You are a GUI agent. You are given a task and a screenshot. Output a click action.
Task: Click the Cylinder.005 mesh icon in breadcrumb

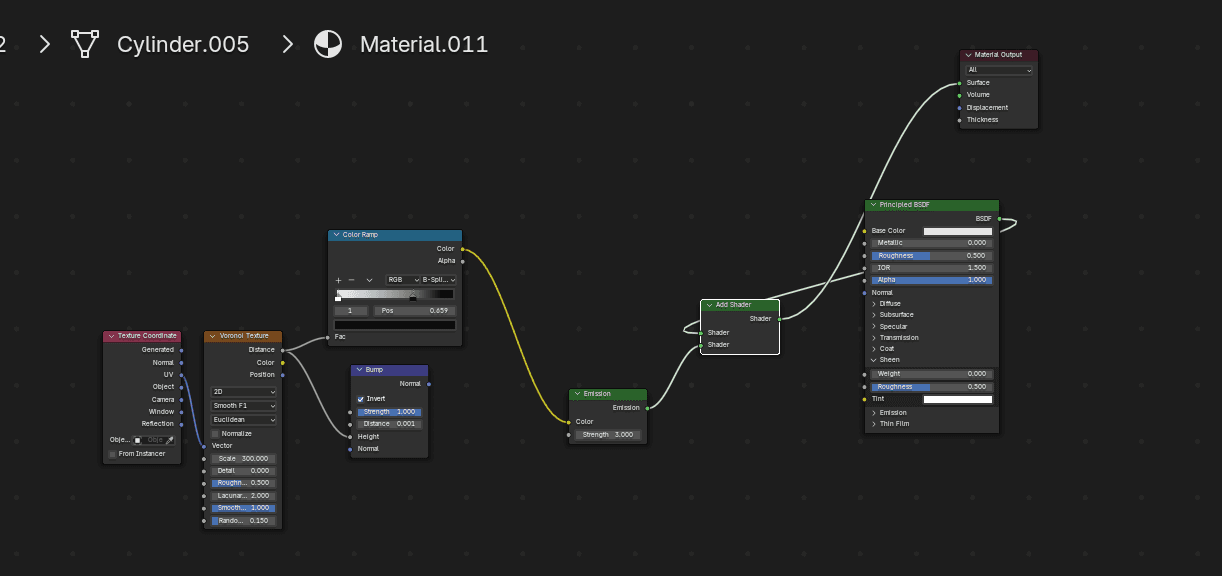coord(85,44)
